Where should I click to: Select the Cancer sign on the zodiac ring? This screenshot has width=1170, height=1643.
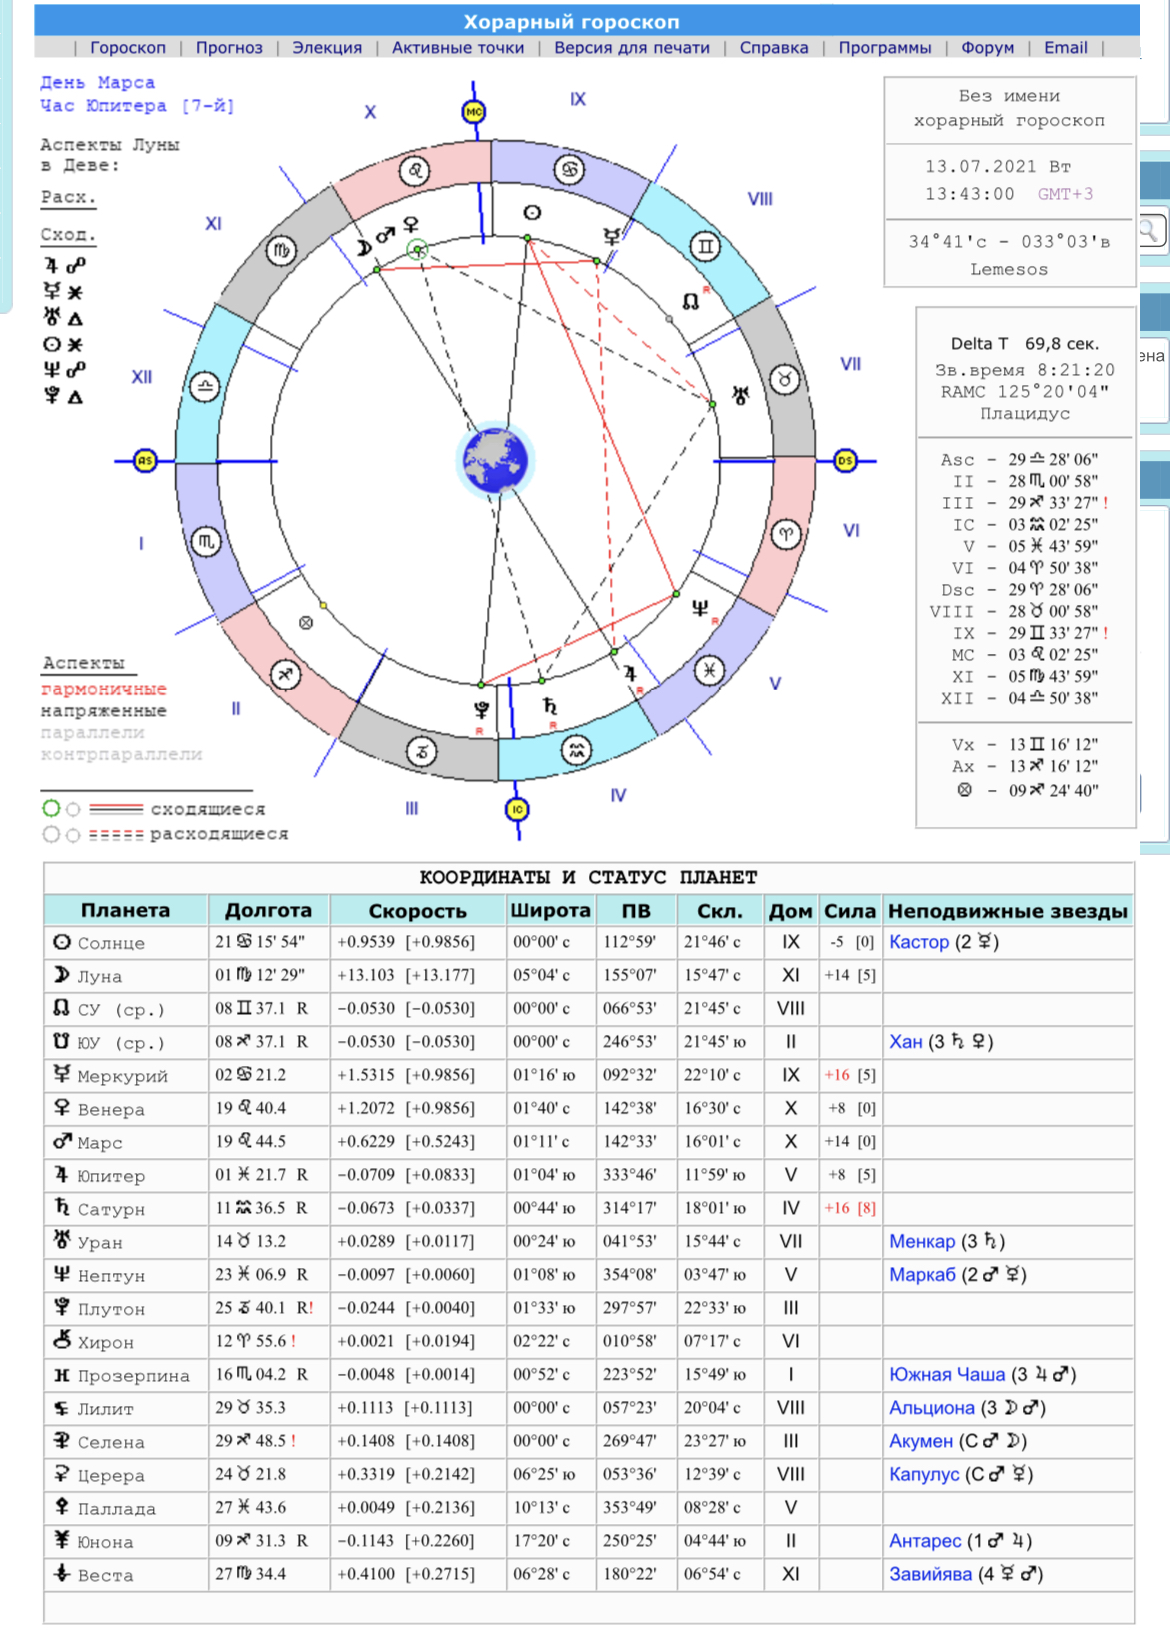tap(569, 169)
